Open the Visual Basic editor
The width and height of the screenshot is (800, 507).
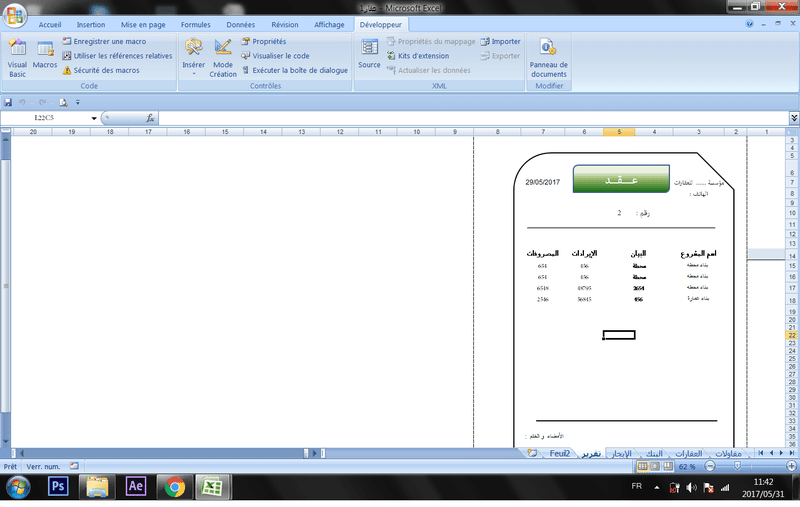(x=17, y=55)
